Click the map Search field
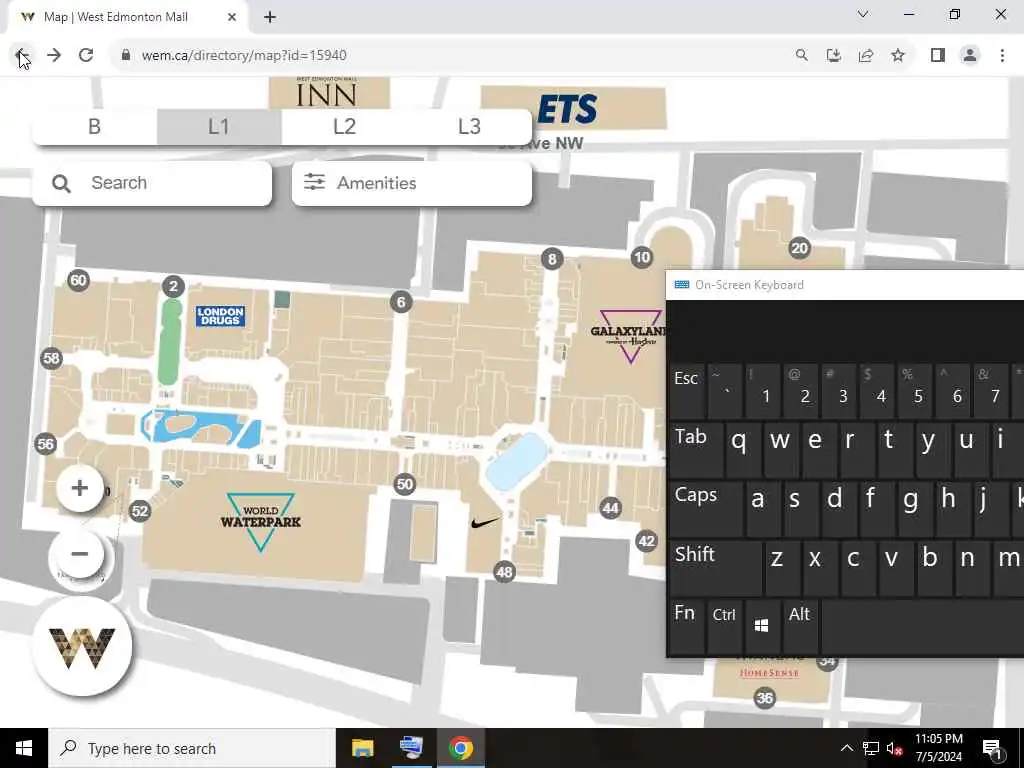The image size is (1024, 768). point(152,183)
